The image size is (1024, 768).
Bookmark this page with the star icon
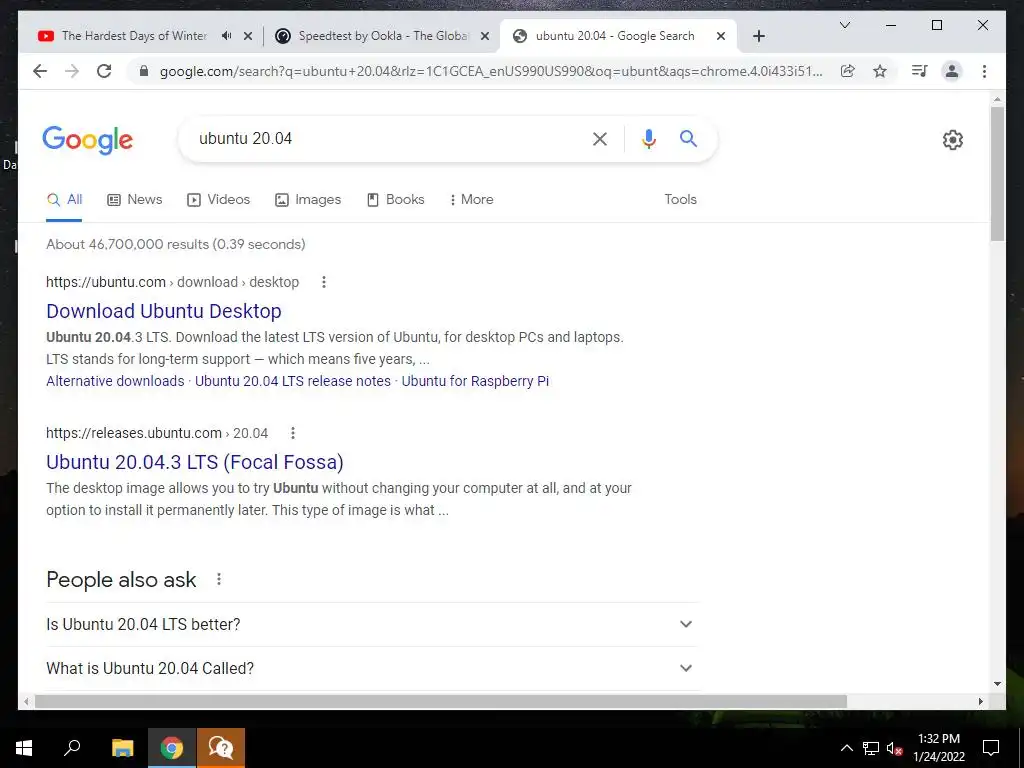click(880, 71)
